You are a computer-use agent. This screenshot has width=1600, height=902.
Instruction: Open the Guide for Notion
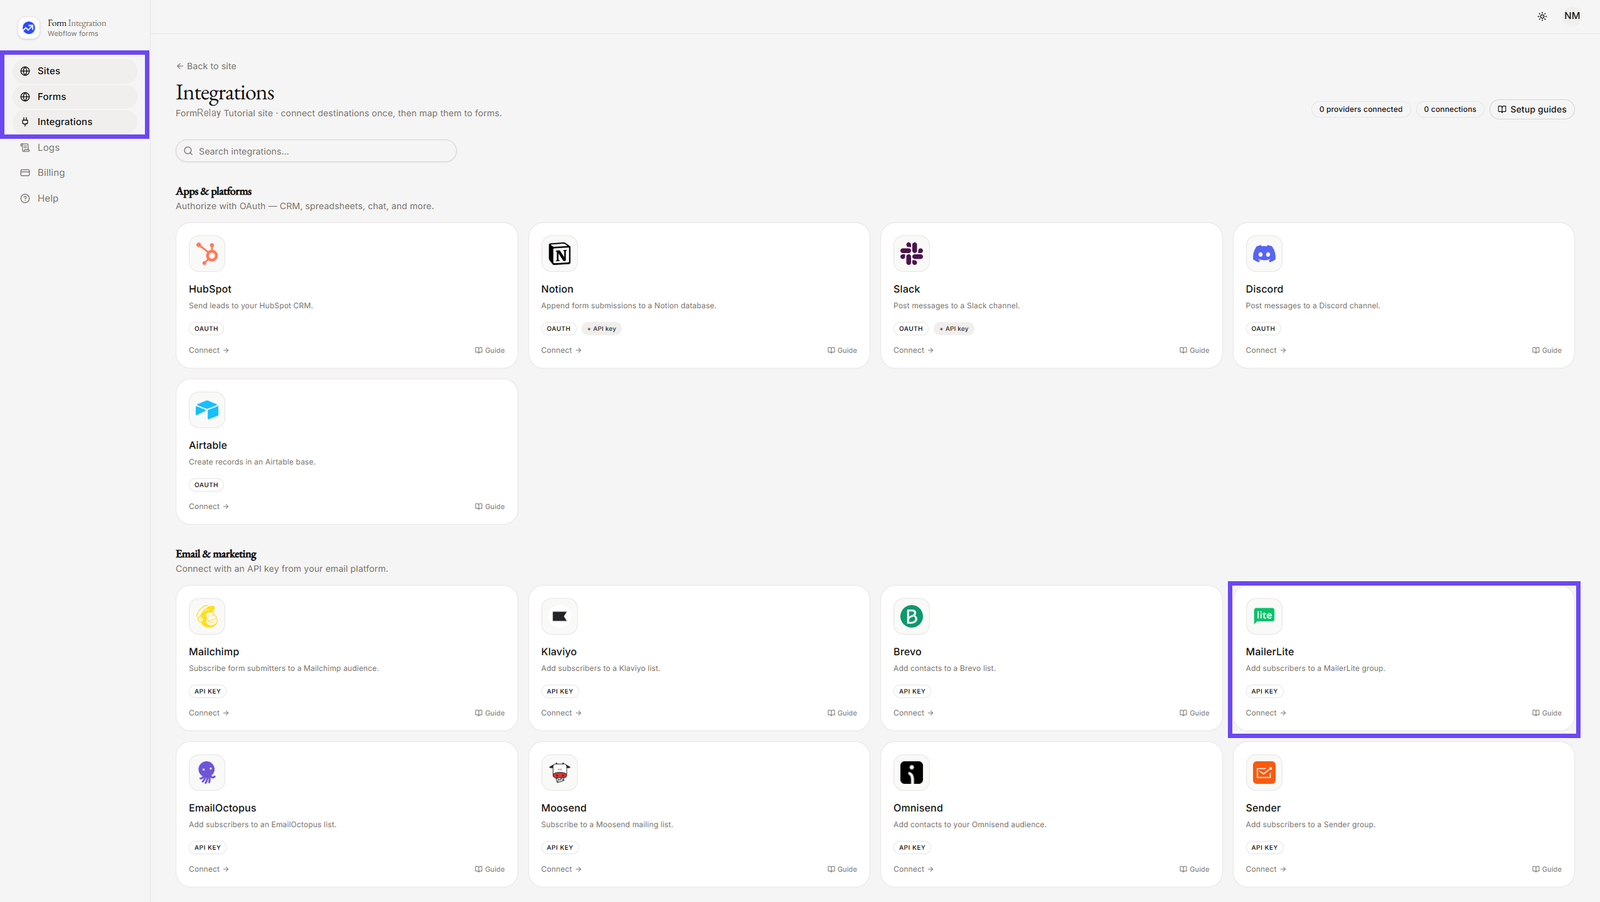pos(842,350)
